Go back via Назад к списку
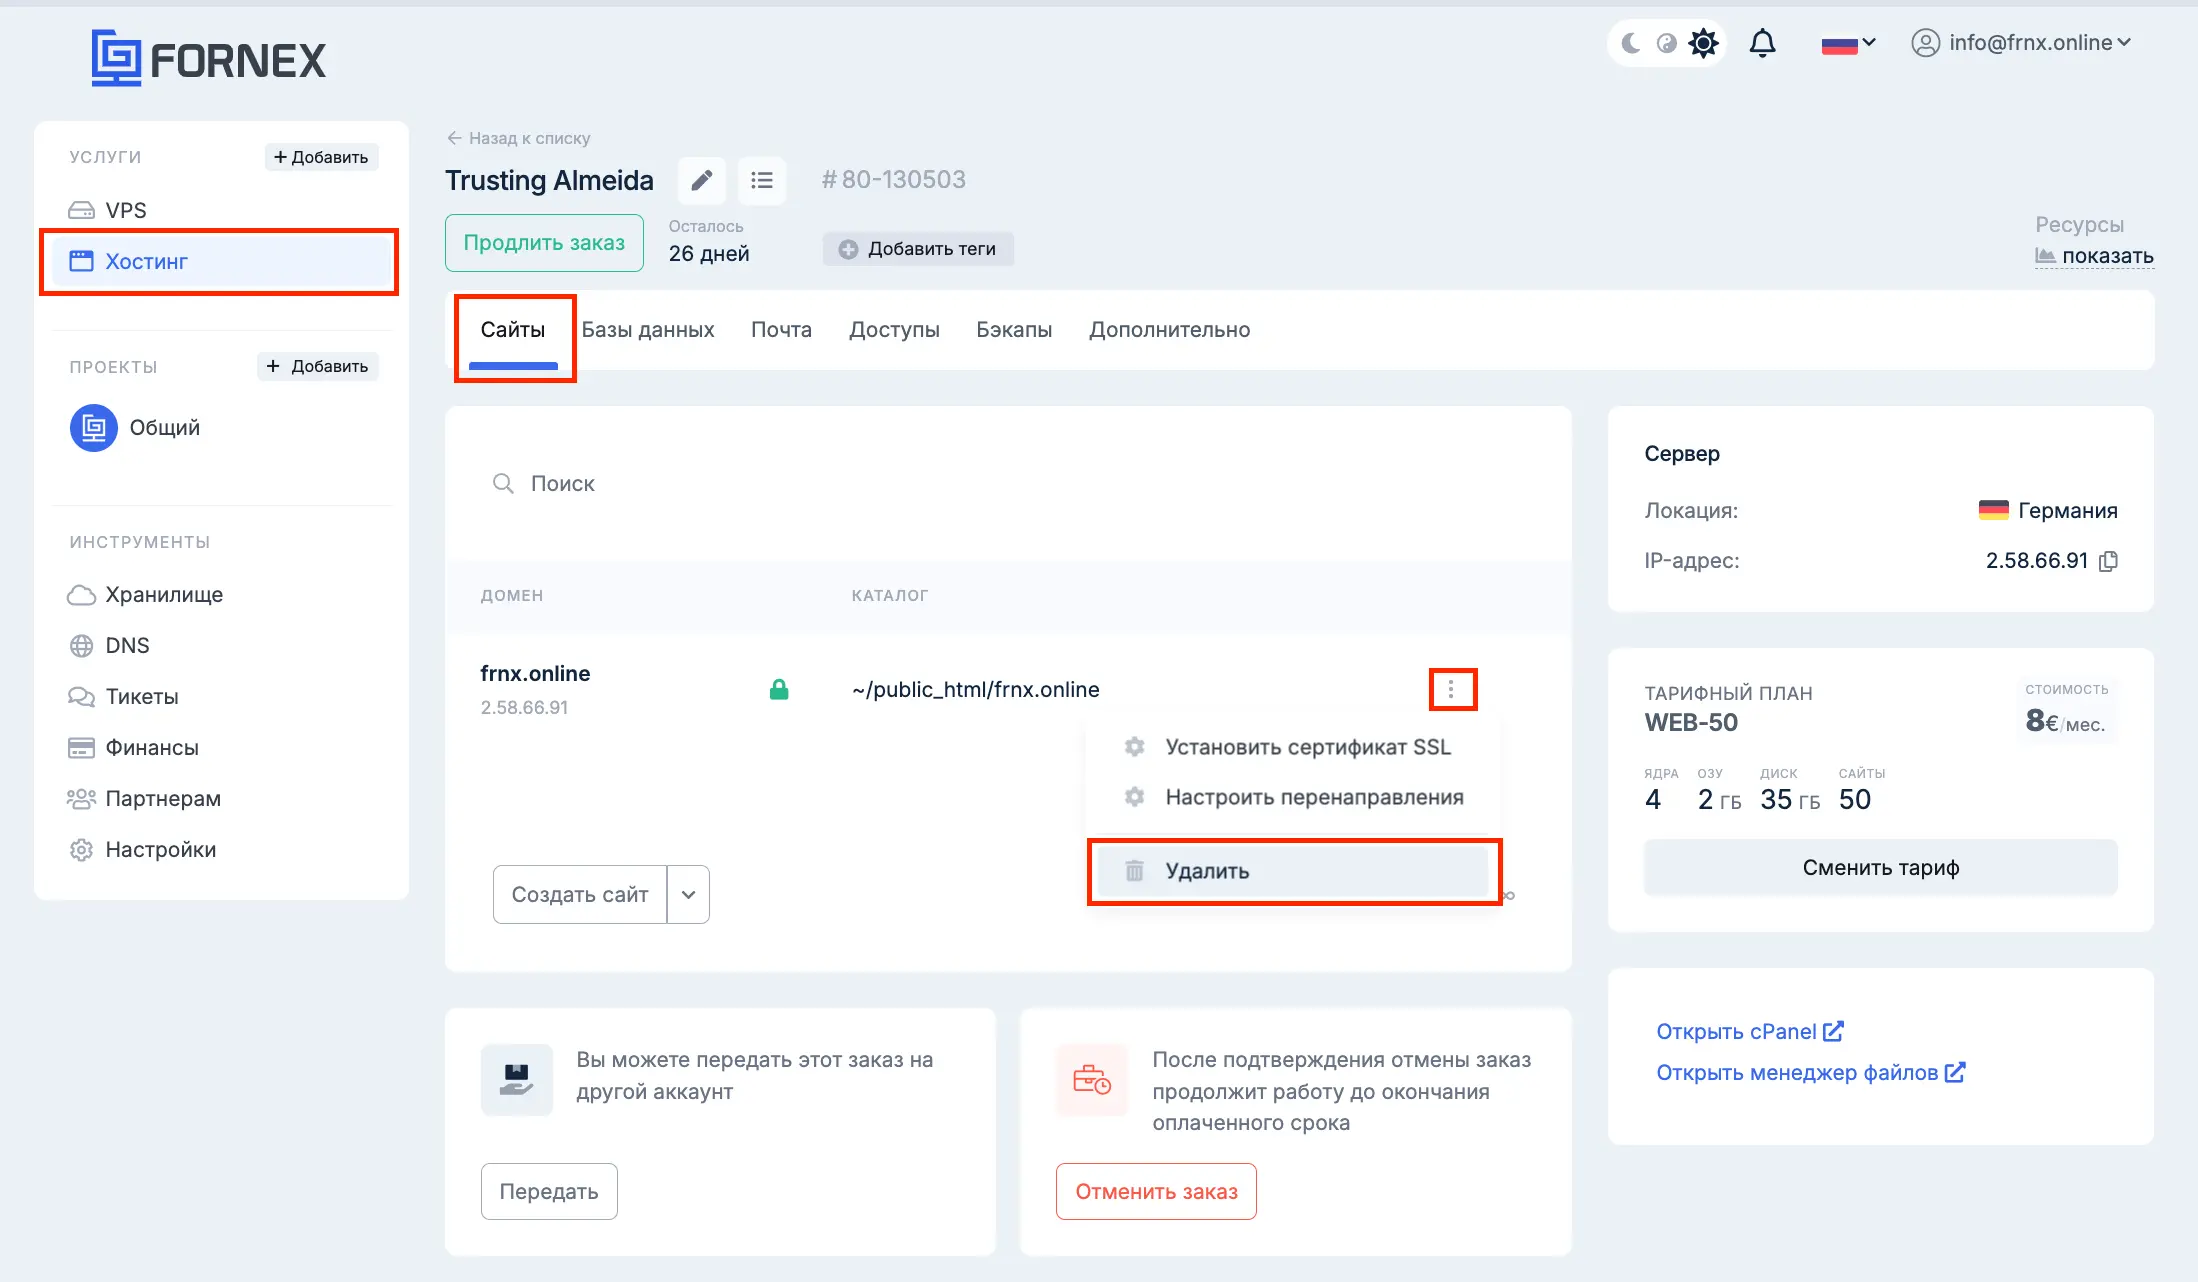Image resolution: width=2198 pixels, height=1282 pixels. click(x=518, y=138)
